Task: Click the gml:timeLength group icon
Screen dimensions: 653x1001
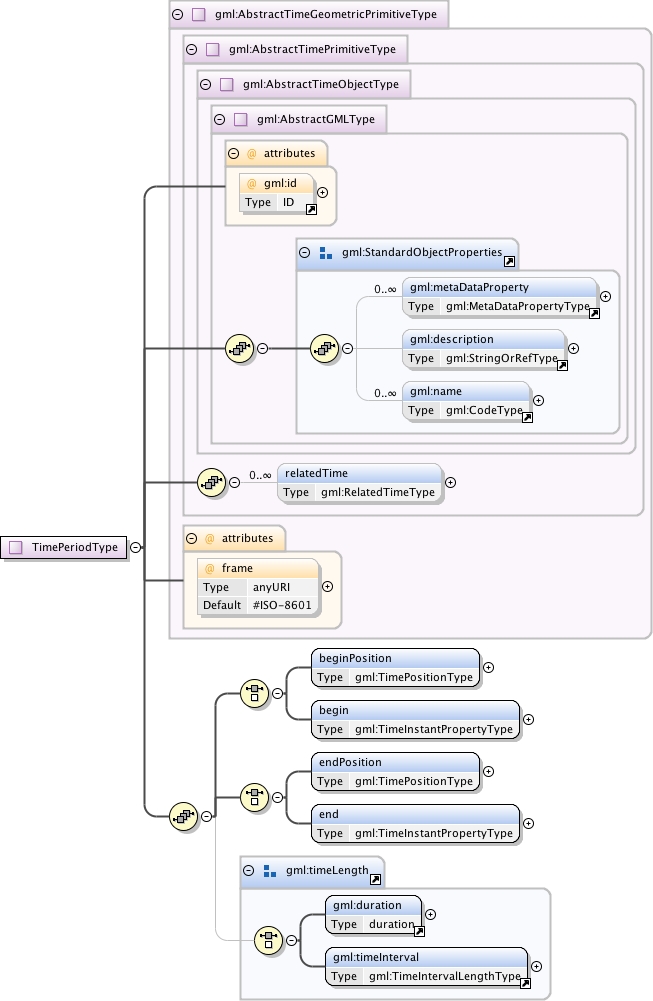Action: click(x=269, y=871)
